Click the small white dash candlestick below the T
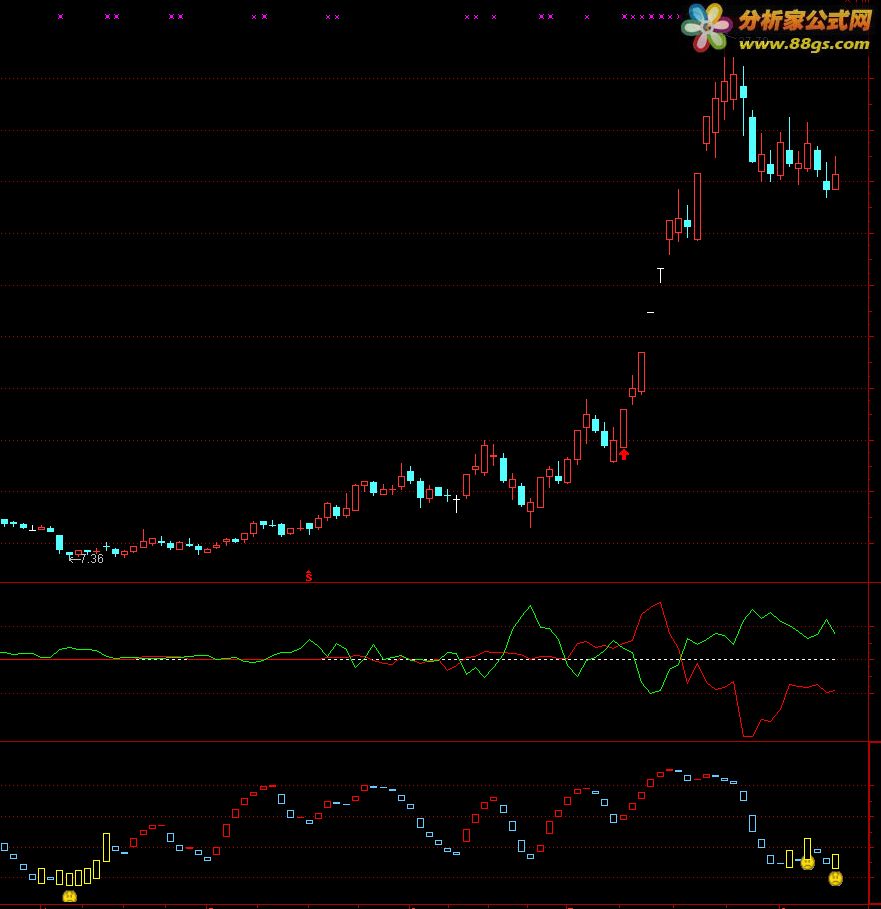The image size is (881, 909). coord(650,312)
